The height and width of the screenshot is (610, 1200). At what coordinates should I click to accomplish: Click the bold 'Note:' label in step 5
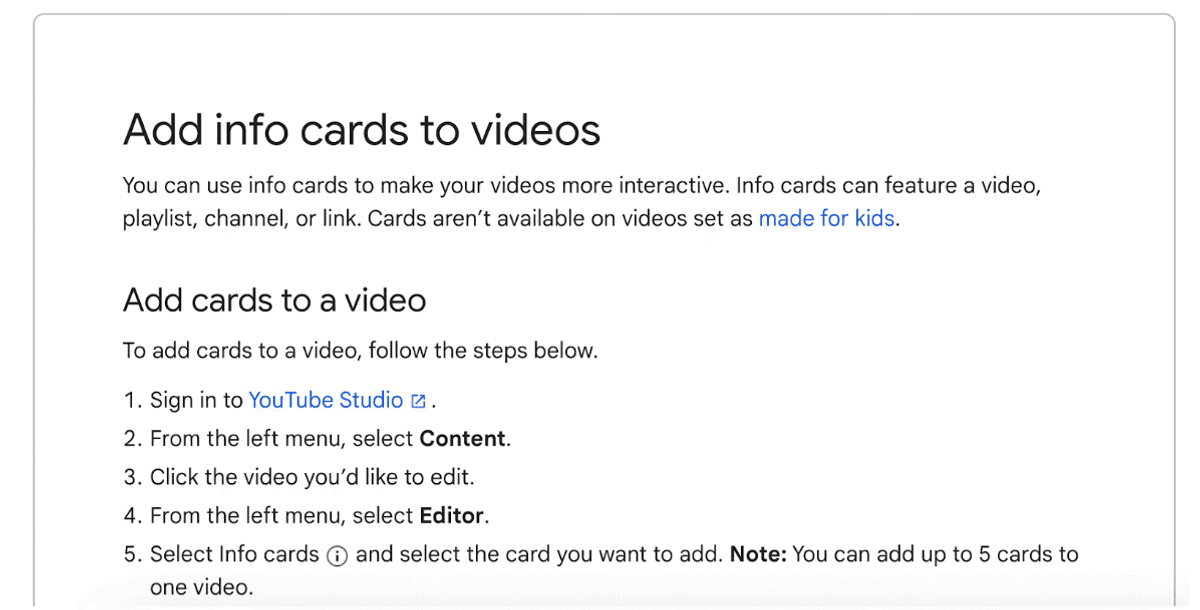click(x=758, y=554)
